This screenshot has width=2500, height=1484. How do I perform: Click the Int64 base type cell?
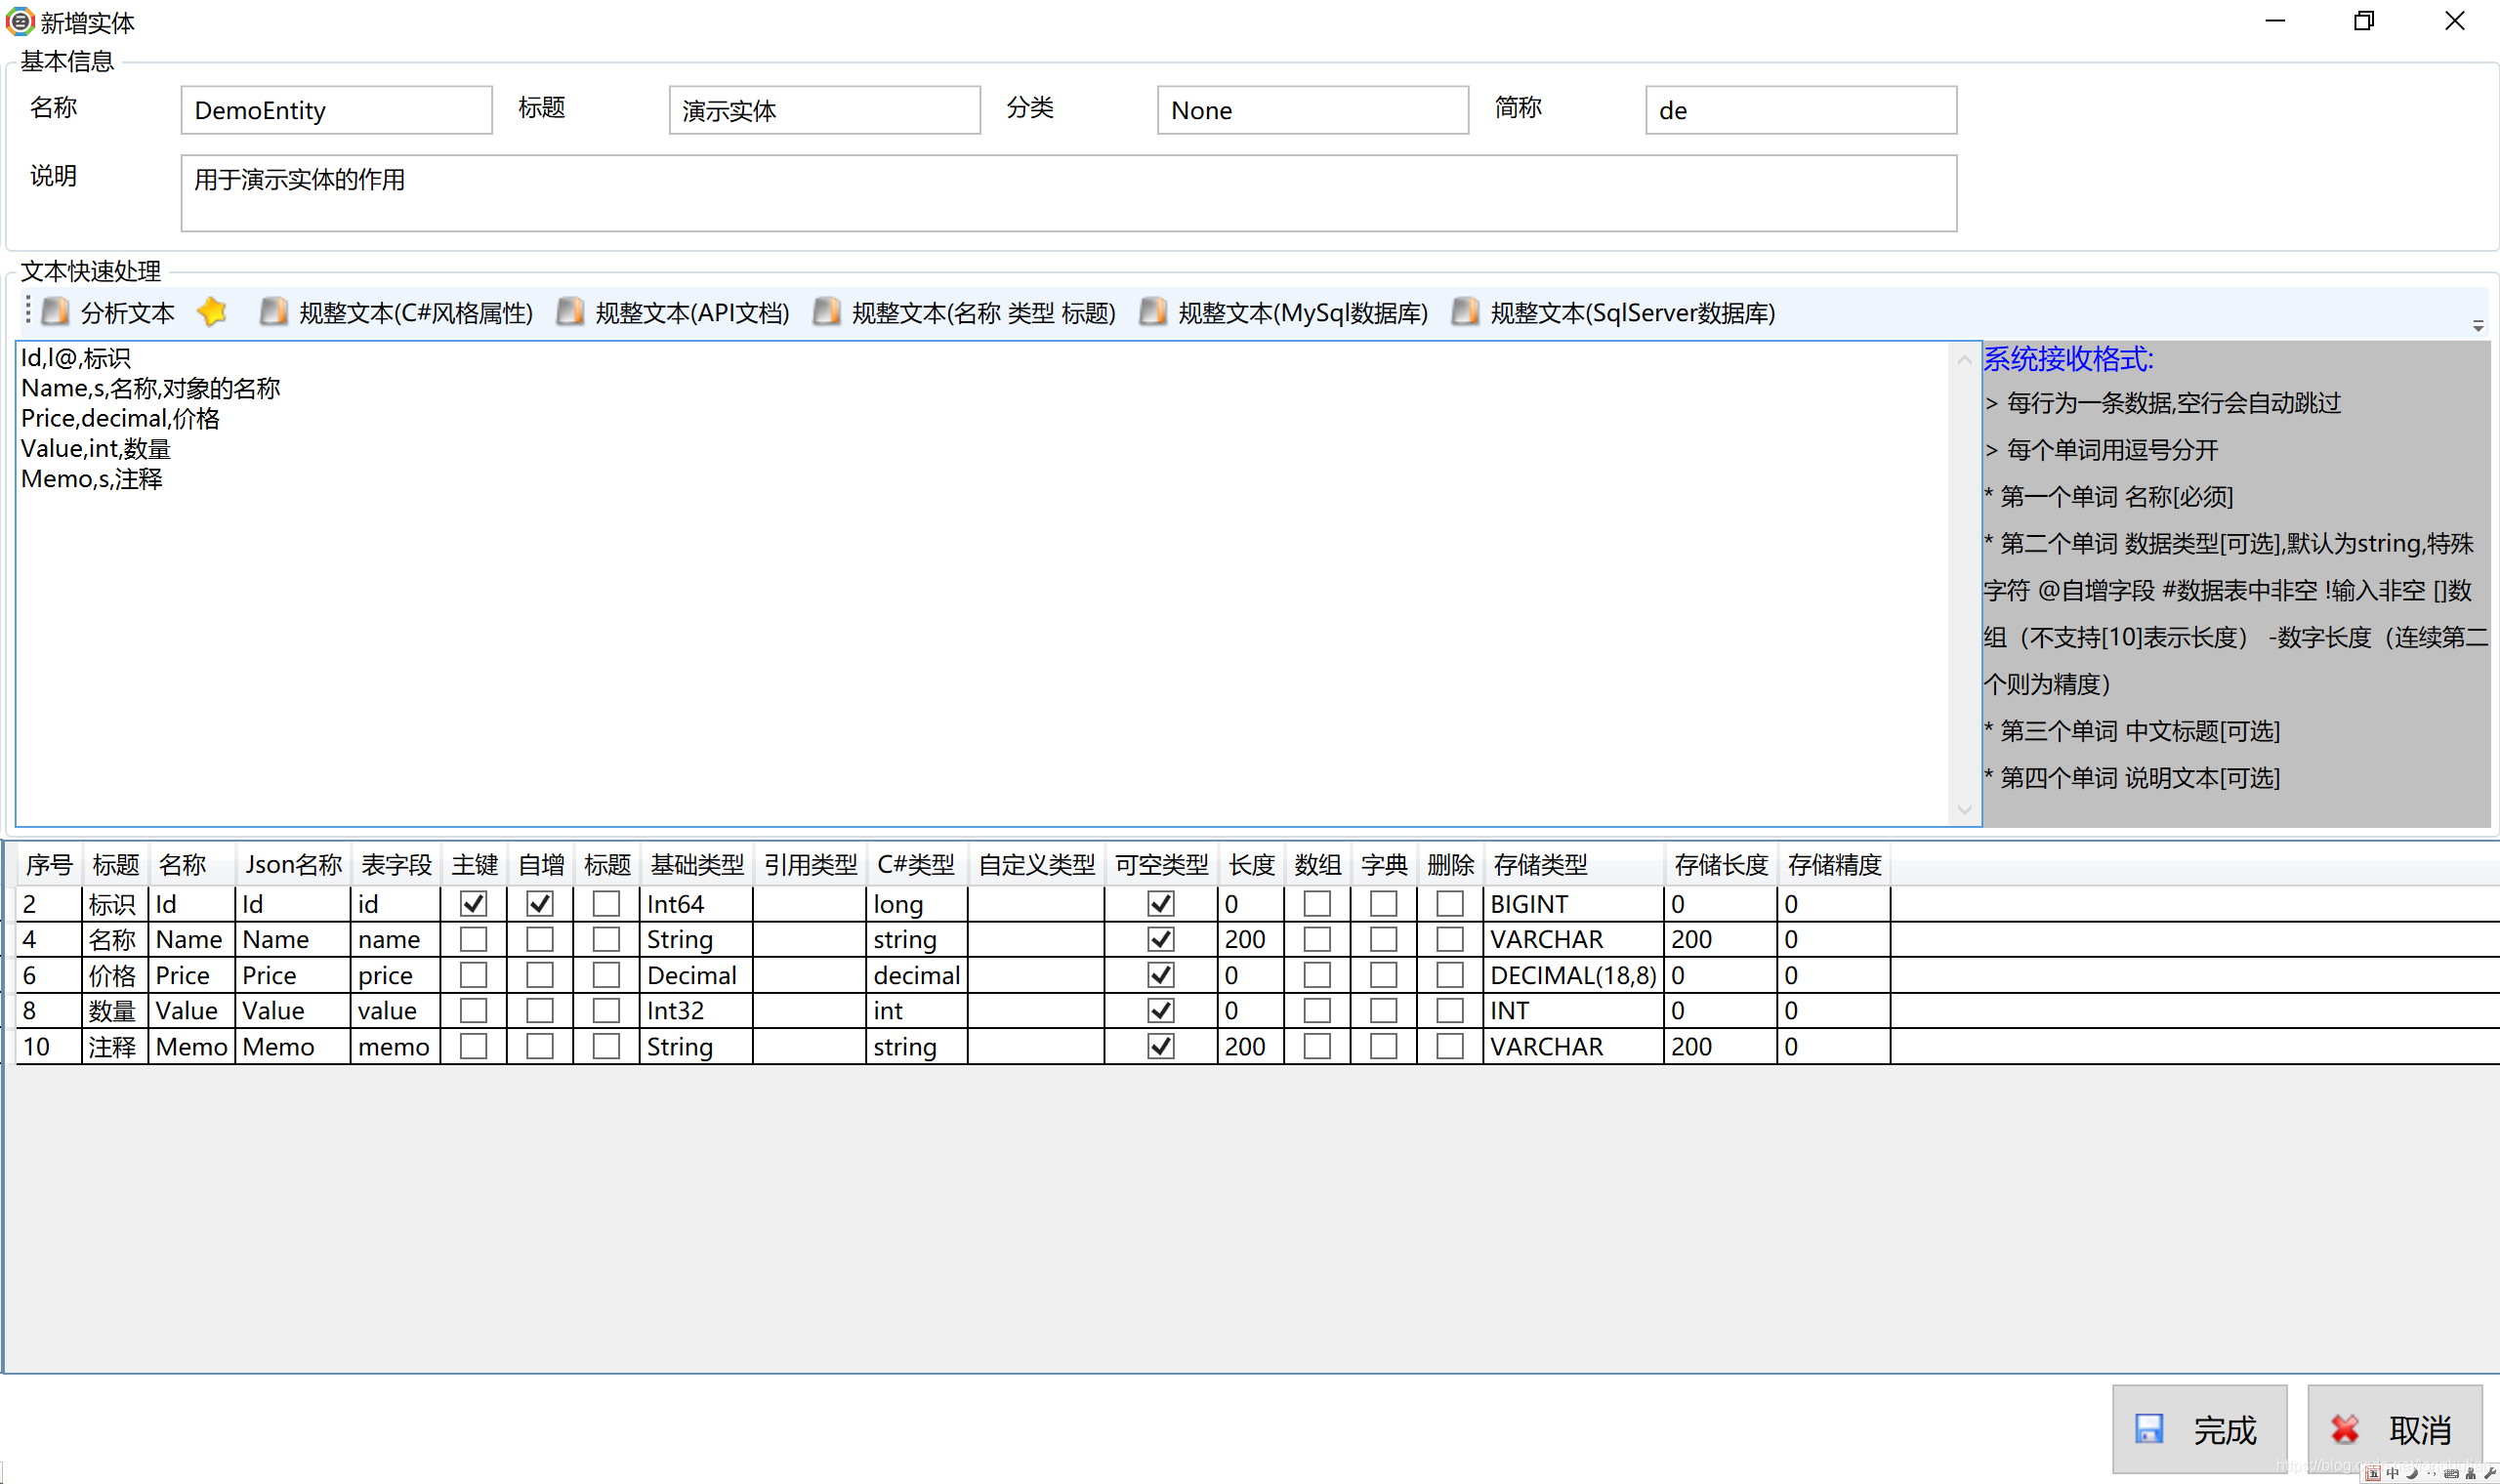coord(696,904)
